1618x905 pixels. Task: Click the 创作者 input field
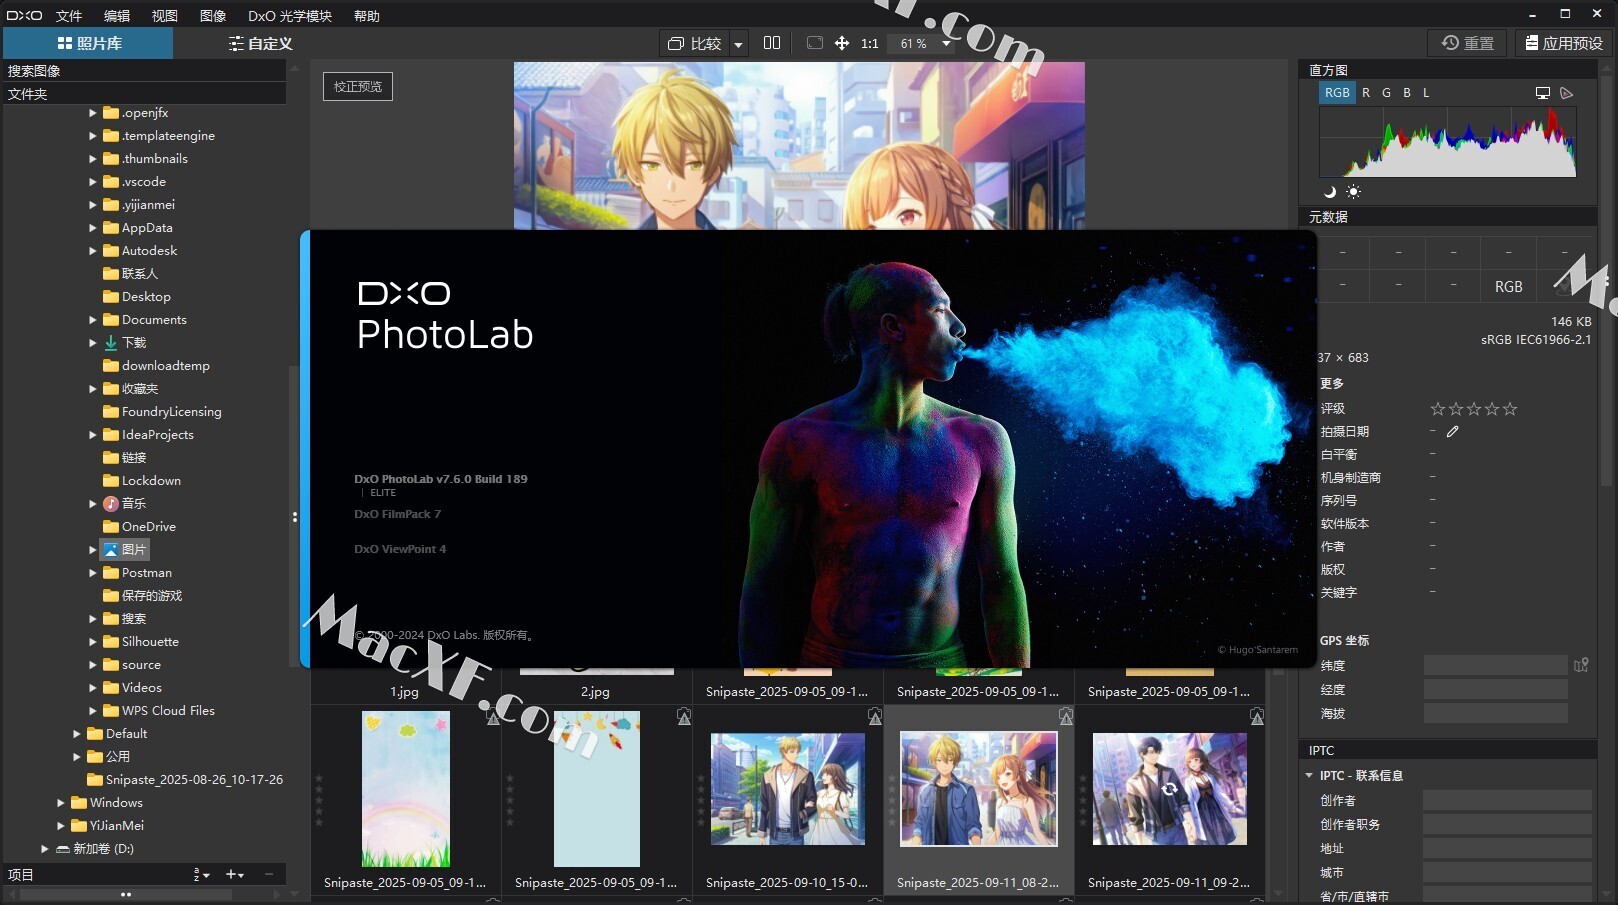pyautogui.click(x=1506, y=800)
